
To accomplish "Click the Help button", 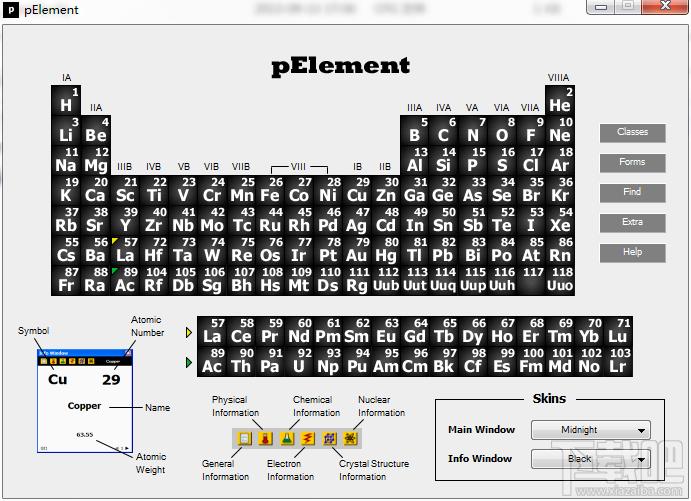I will 632,252.
